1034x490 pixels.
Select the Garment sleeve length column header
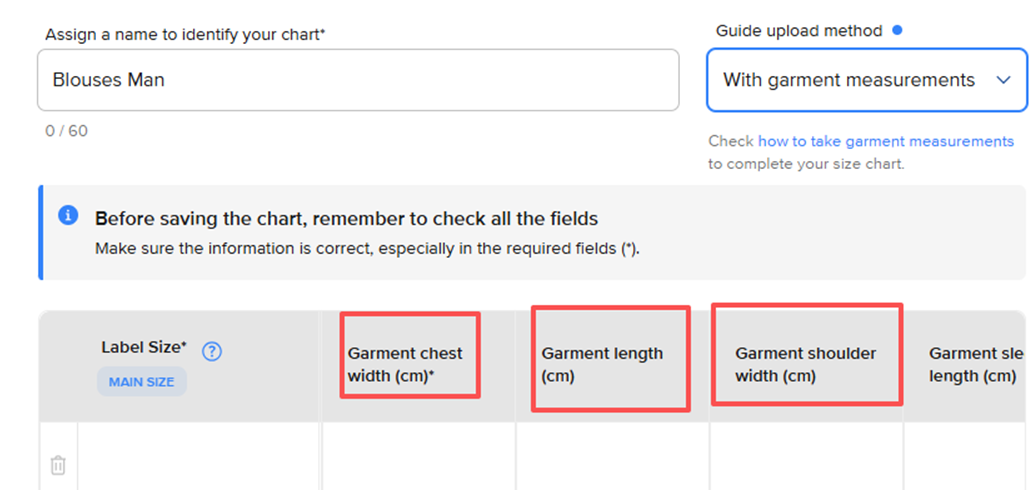click(975, 365)
